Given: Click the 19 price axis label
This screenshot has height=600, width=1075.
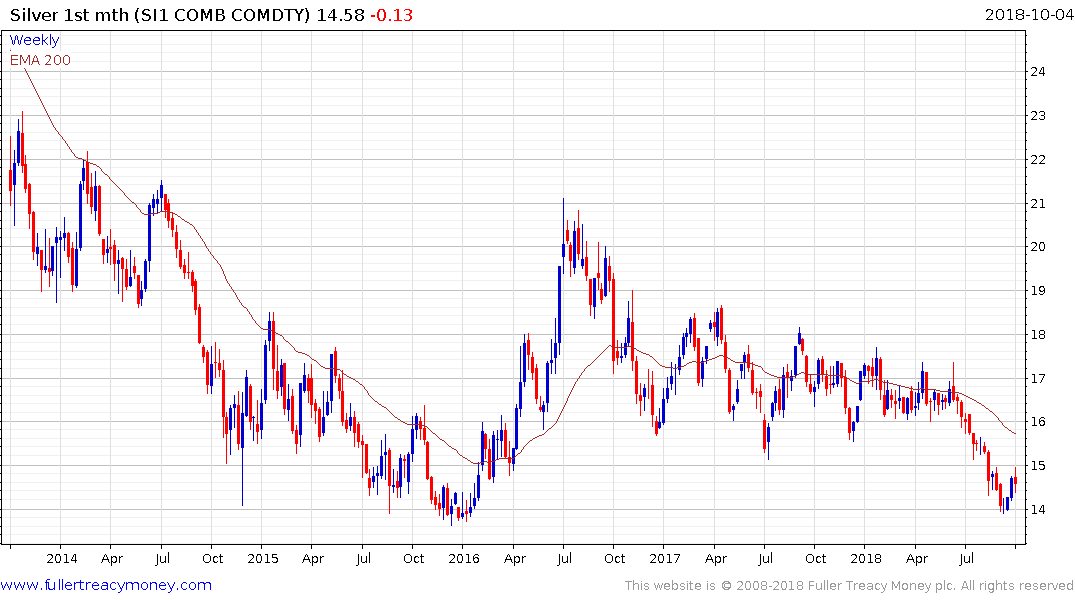Looking at the screenshot, I should pyautogui.click(x=1038, y=291).
